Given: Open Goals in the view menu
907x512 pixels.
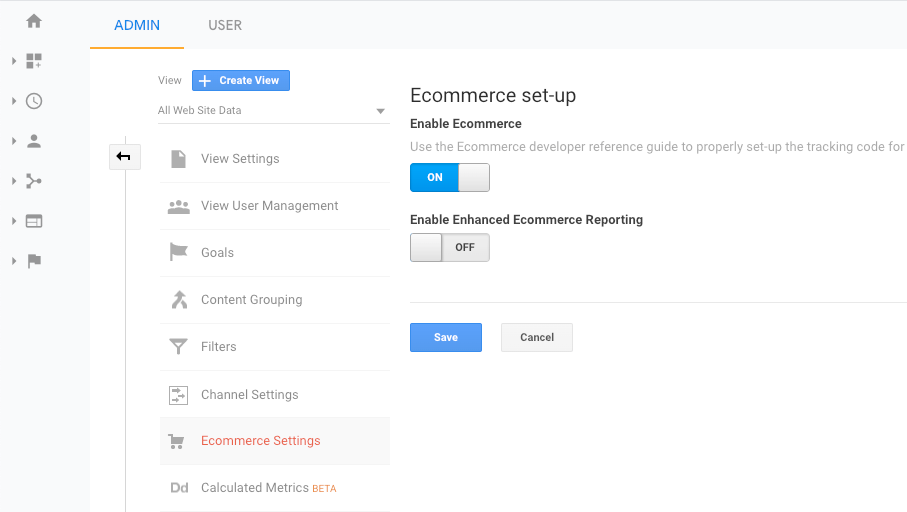Looking at the screenshot, I should [274, 253].
